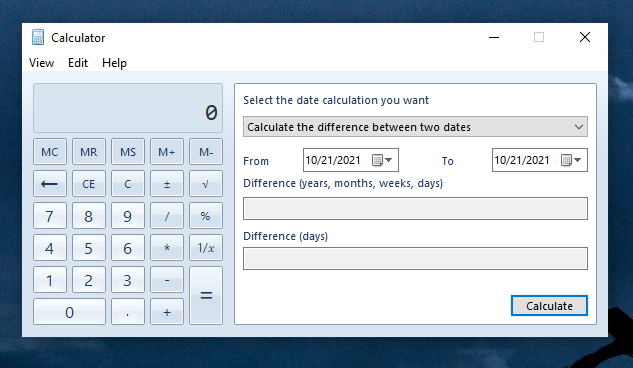Screen dimensions: 633x368
Task: Click the Difference (days) result field
Action: click(415, 258)
